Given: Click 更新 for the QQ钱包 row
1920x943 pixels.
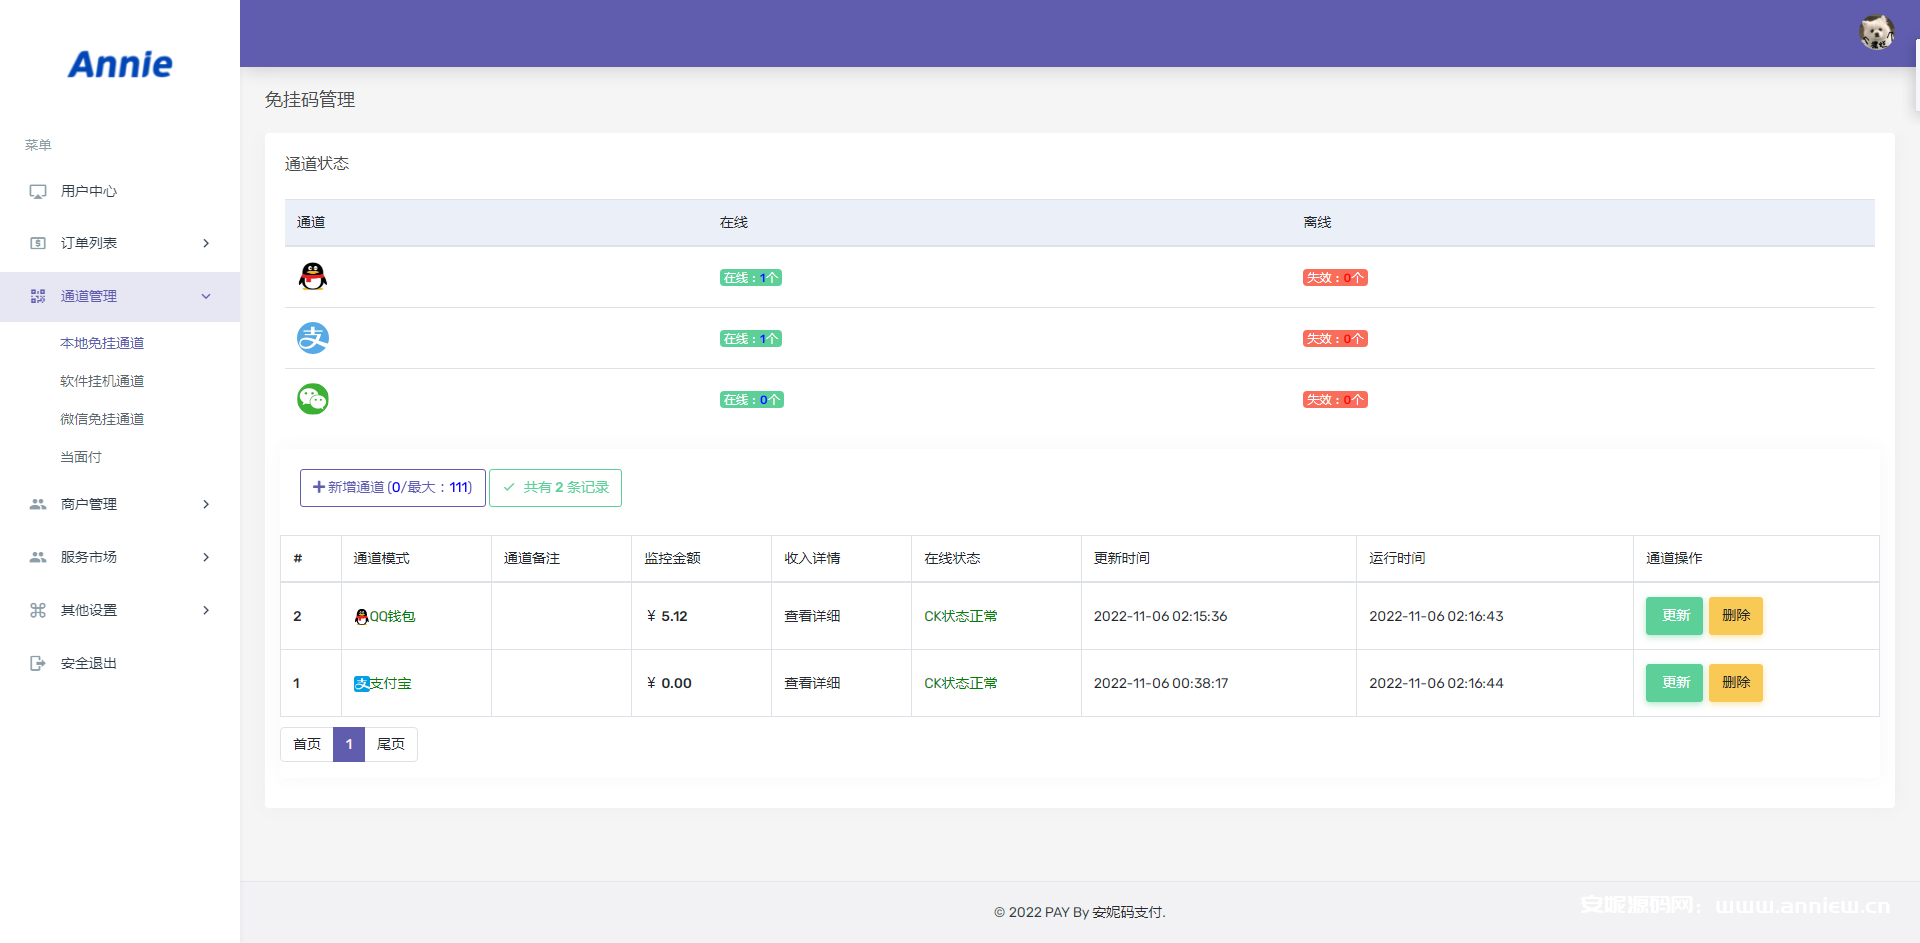Looking at the screenshot, I should coord(1674,616).
